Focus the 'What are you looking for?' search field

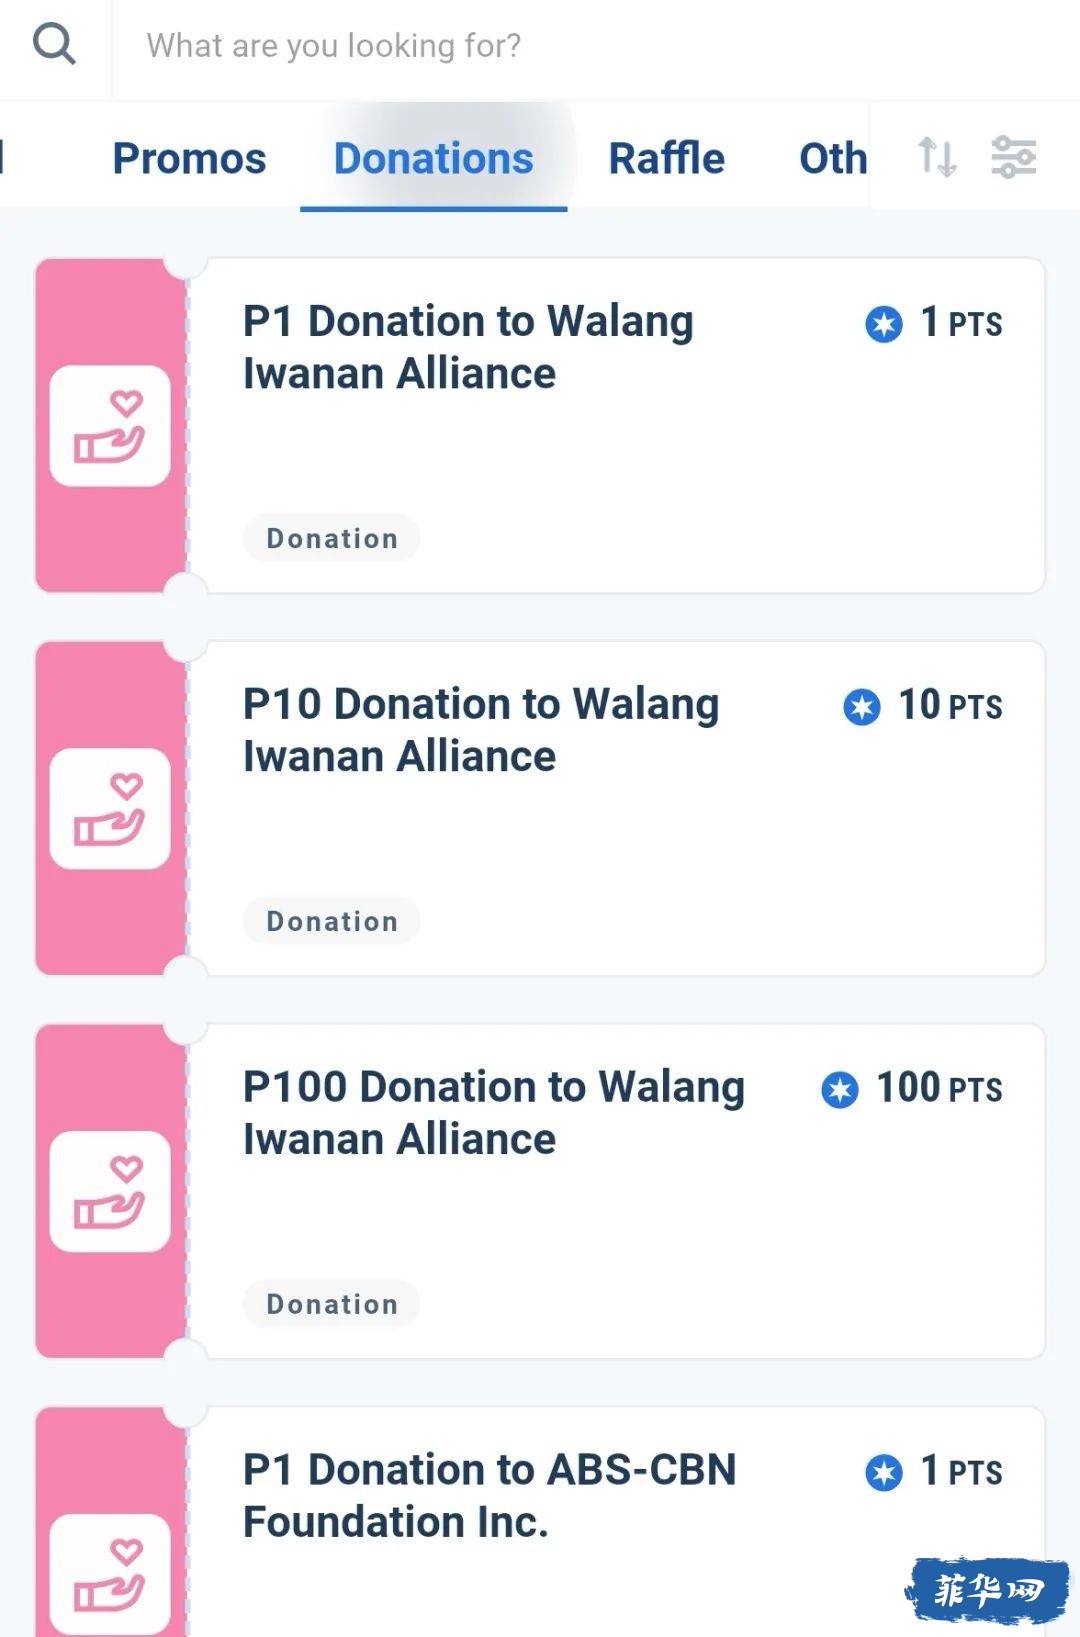[596, 46]
